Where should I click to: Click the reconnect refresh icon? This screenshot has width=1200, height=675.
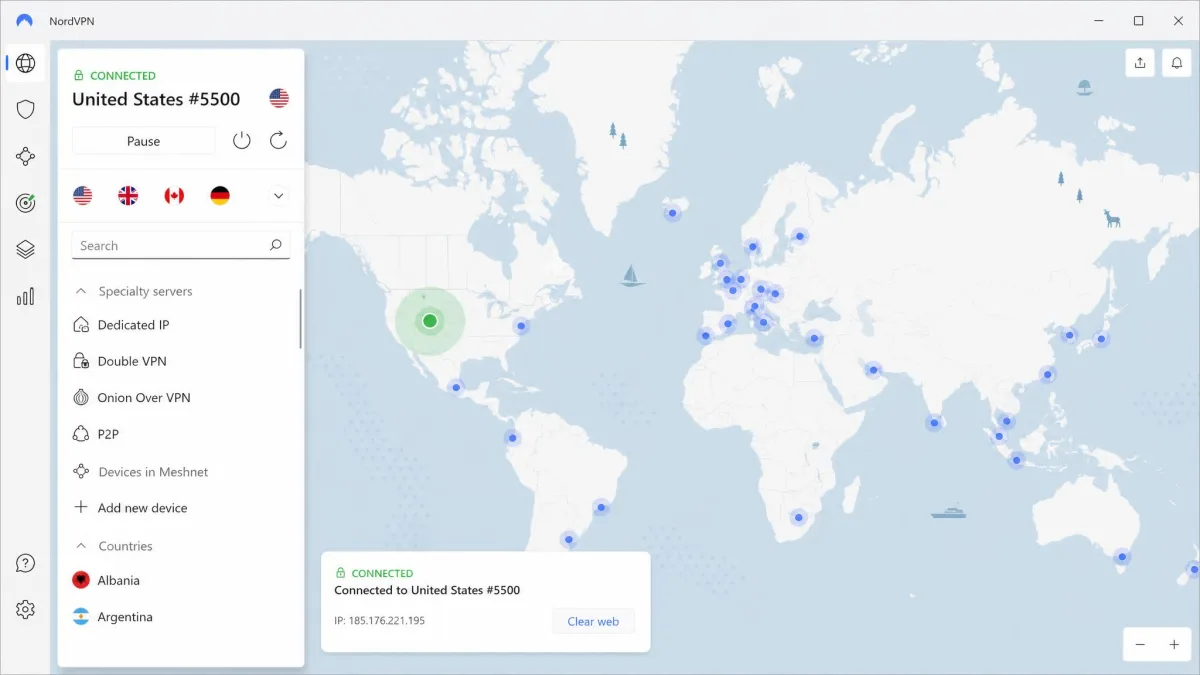(x=279, y=141)
